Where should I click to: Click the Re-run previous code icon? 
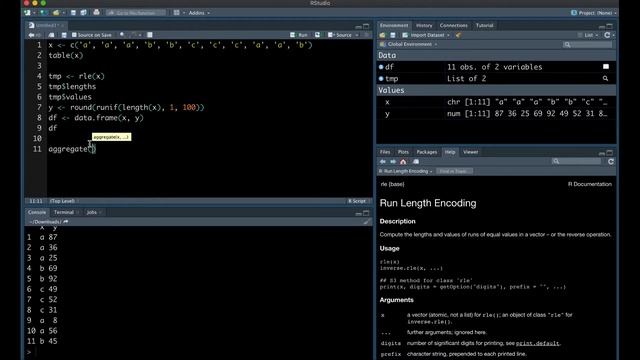coord(317,35)
